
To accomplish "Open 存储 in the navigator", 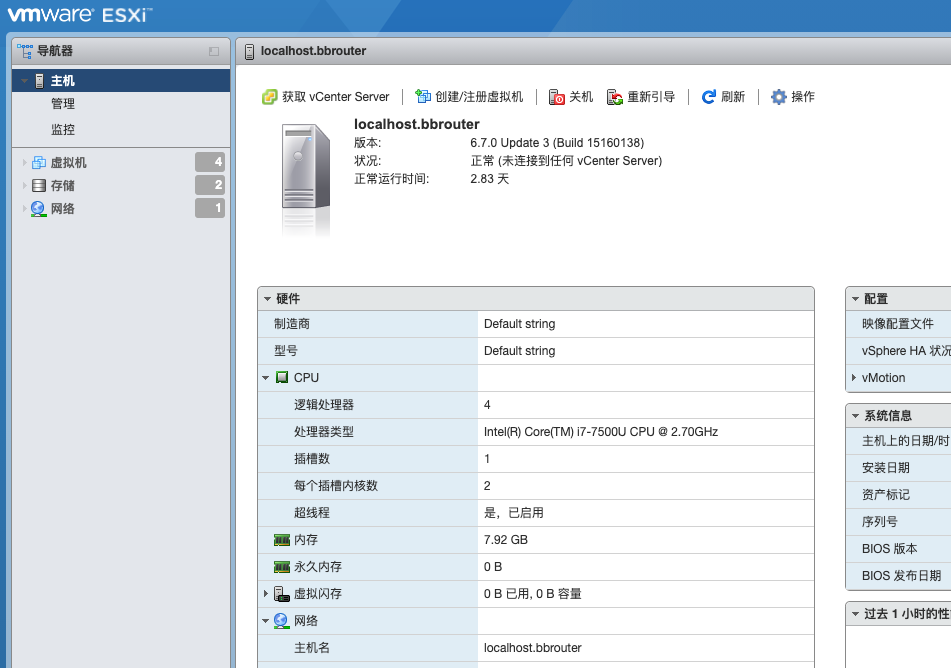I will (62, 186).
